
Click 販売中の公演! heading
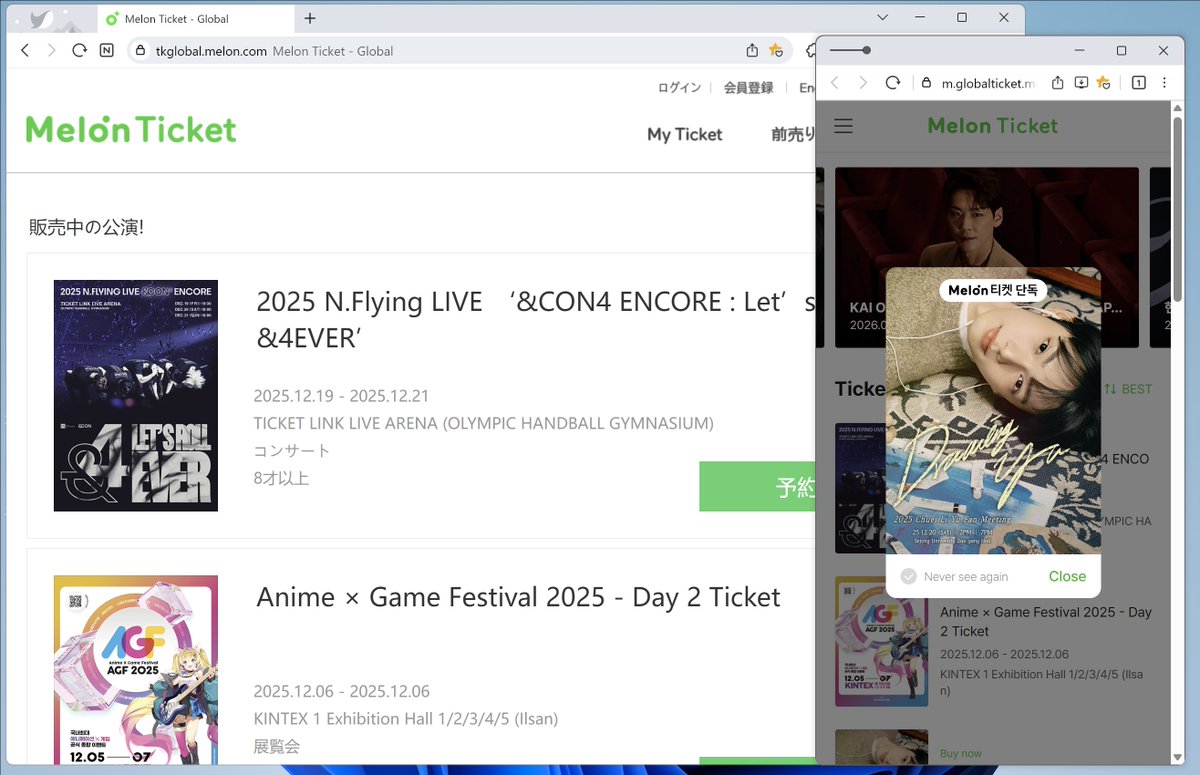(x=86, y=227)
